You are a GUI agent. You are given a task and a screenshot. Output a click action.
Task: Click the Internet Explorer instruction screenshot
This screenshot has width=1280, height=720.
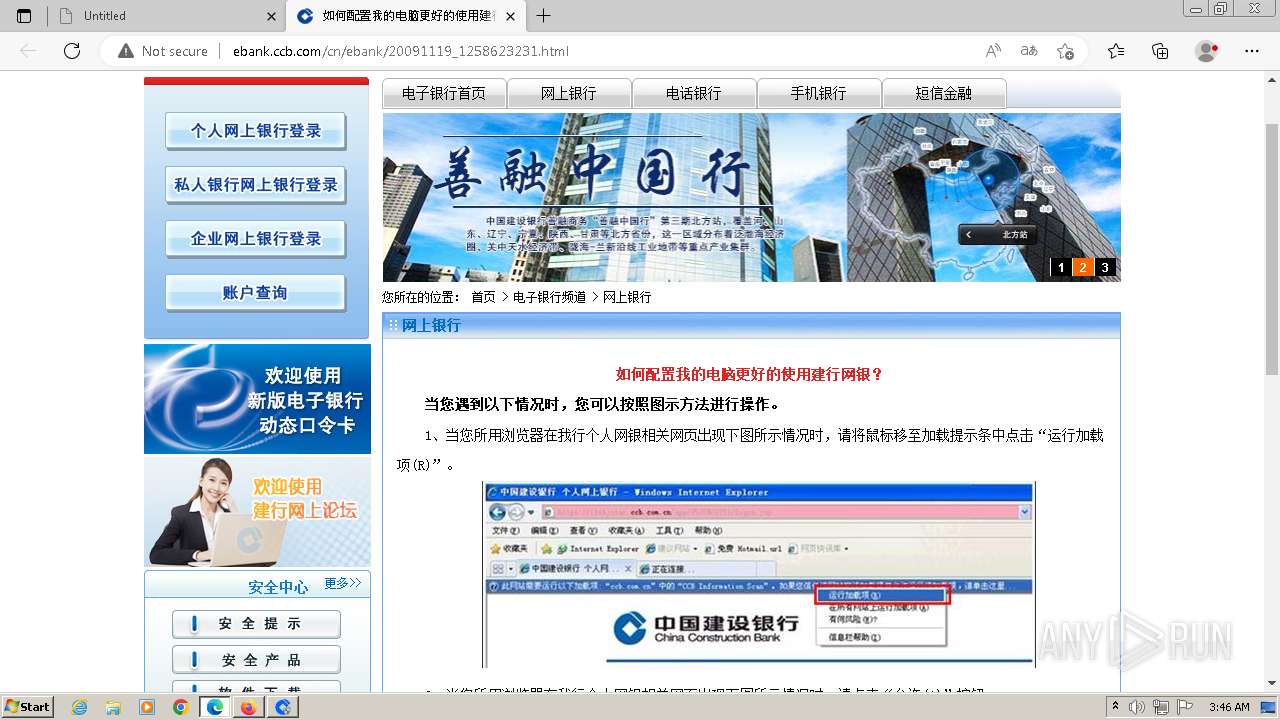click(x=759, y=574)
